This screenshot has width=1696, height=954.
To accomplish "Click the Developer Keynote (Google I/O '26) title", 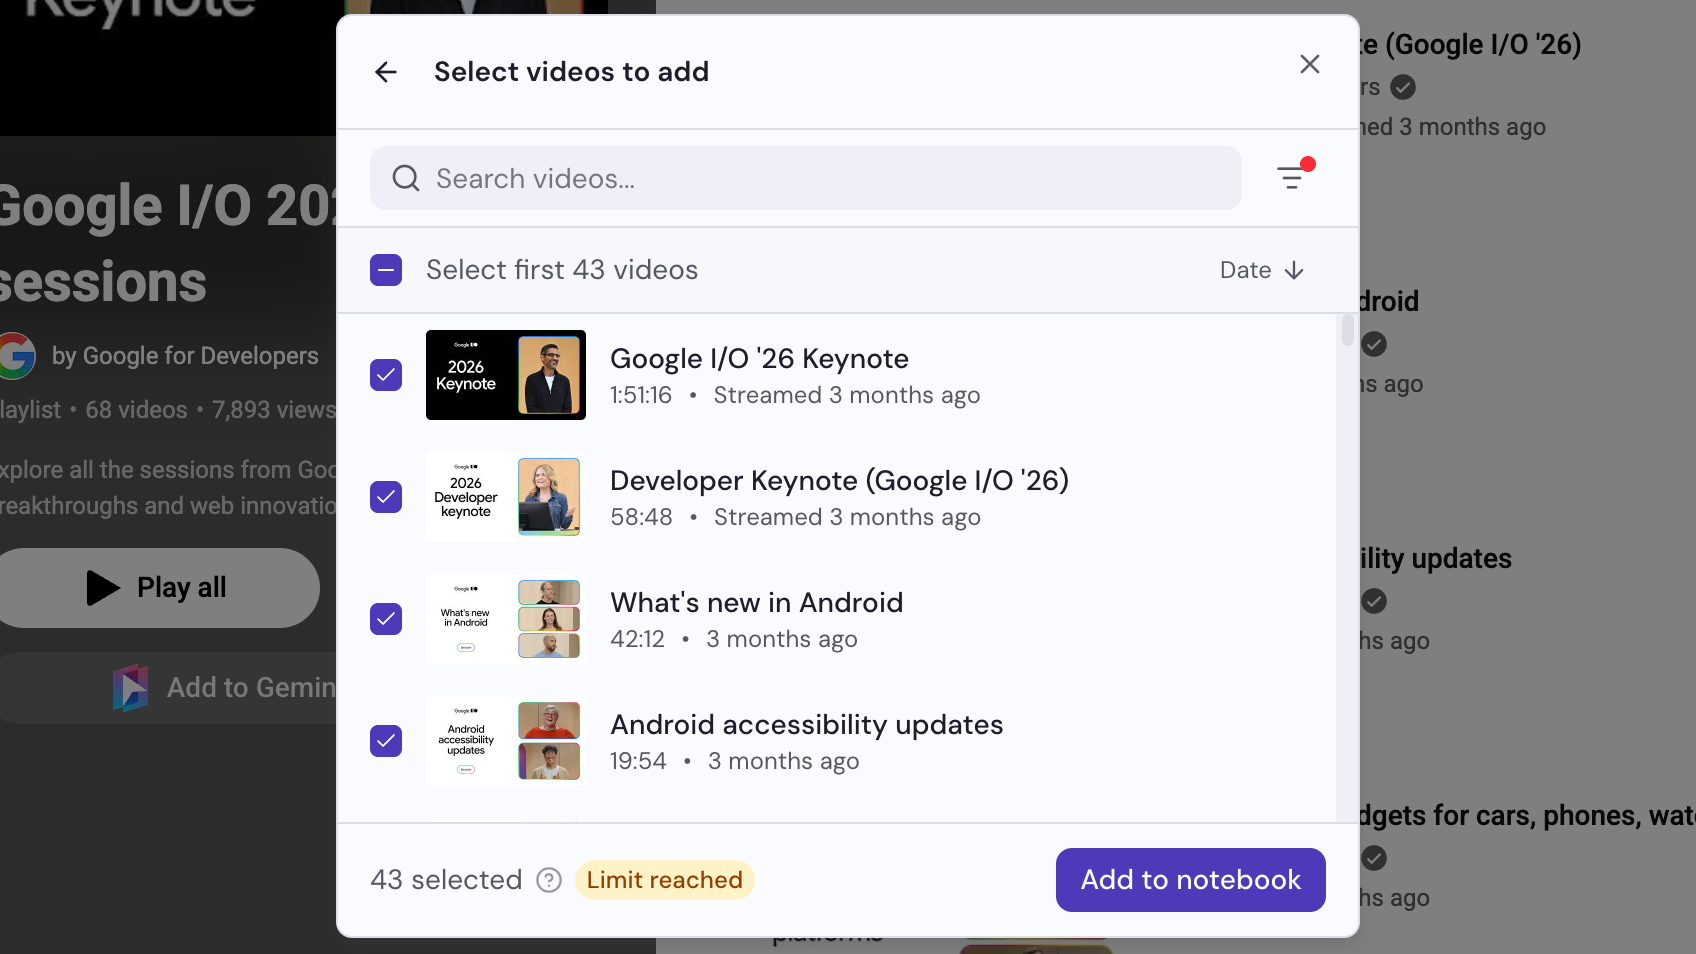I will coord(839,481).
